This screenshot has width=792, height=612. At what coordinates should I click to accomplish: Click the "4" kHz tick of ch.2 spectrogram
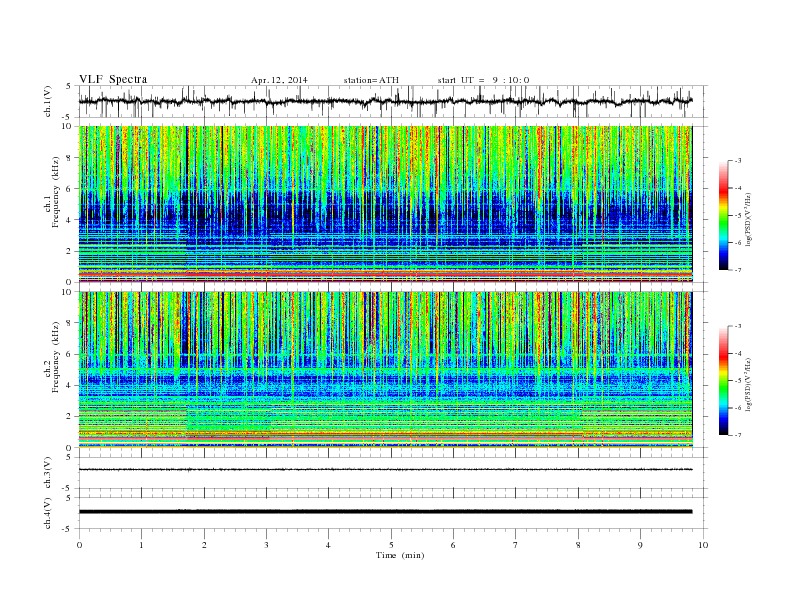(x=69, y=385)
